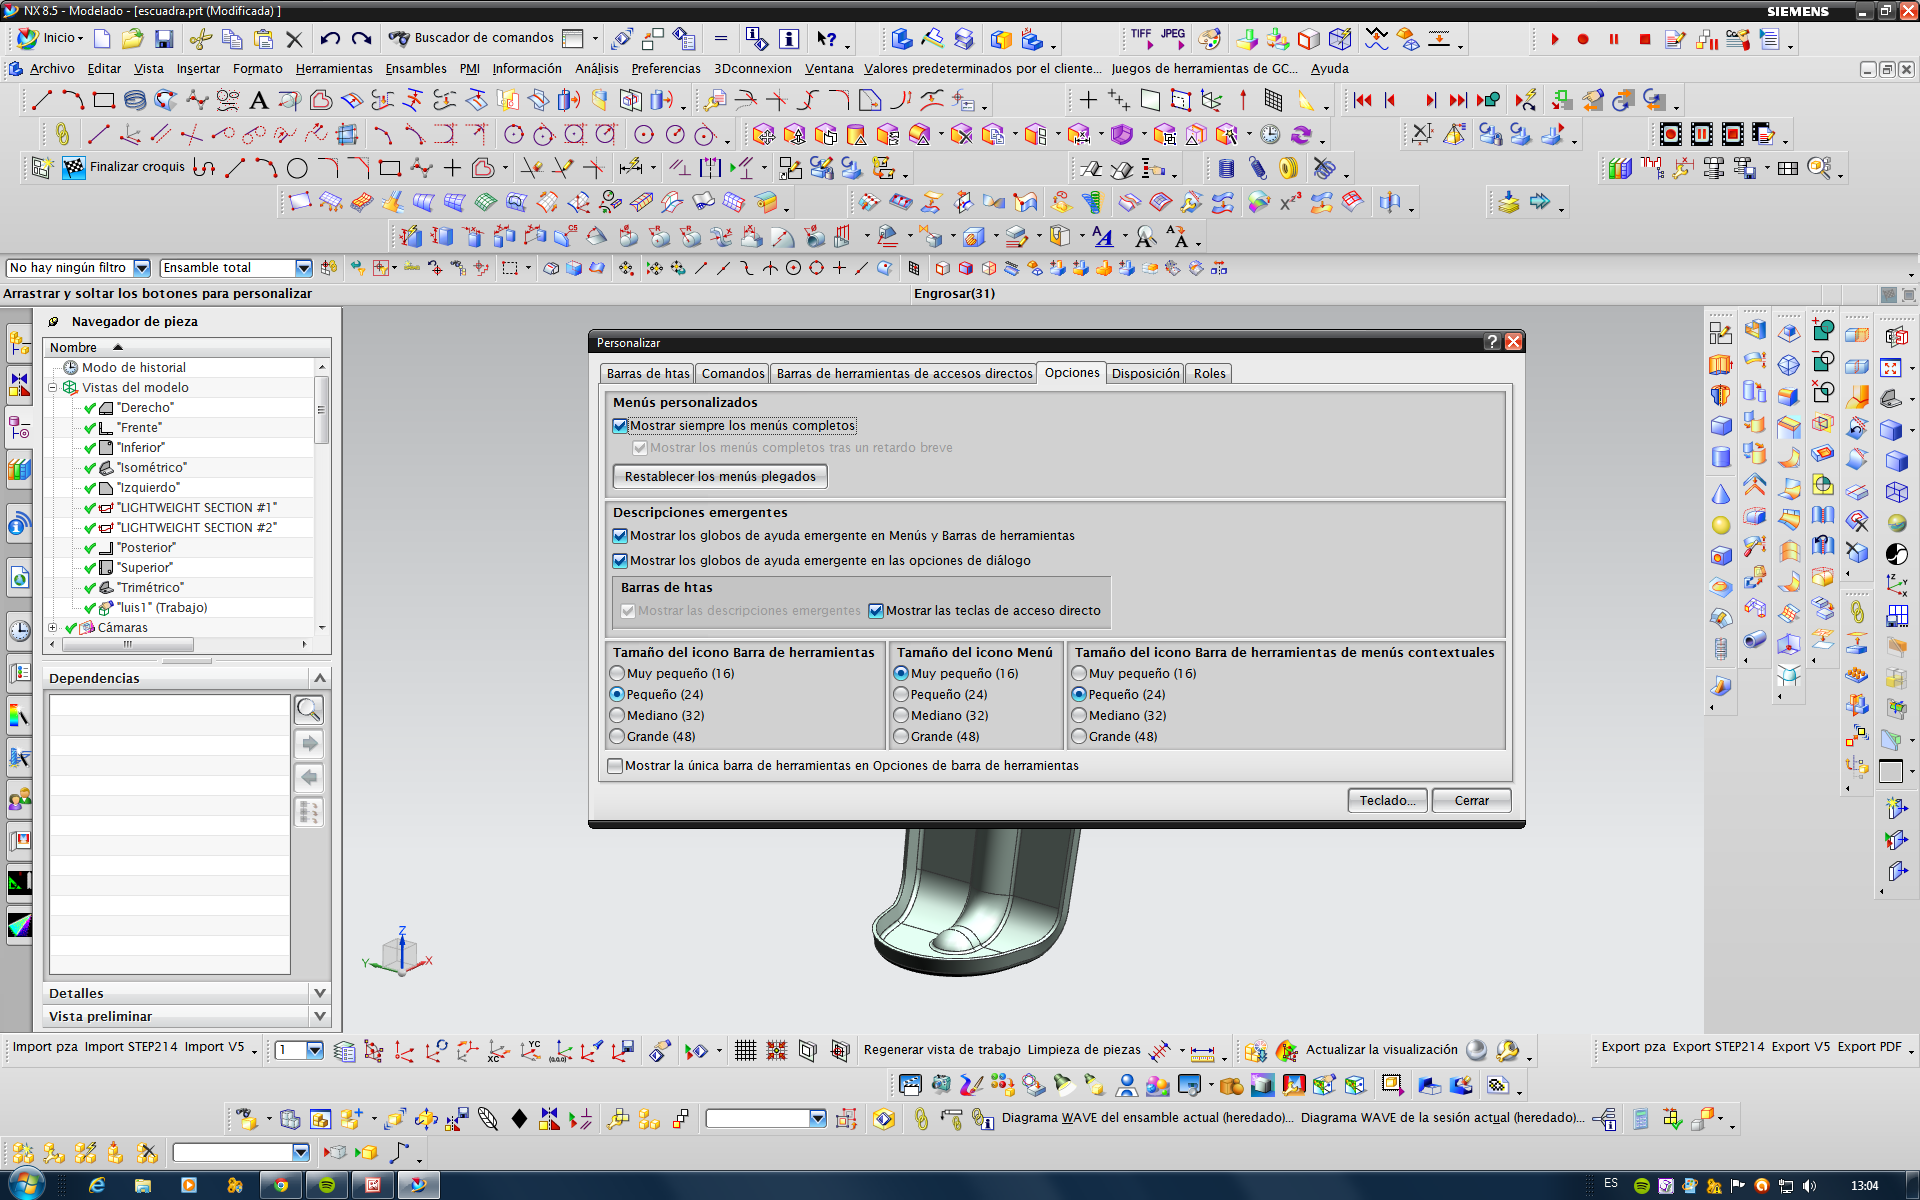Image resolution: width=1920 pixels, height=1200 pixels.
Task: Click the search magnifier in Dependencias panel
Action: [309, 709]
